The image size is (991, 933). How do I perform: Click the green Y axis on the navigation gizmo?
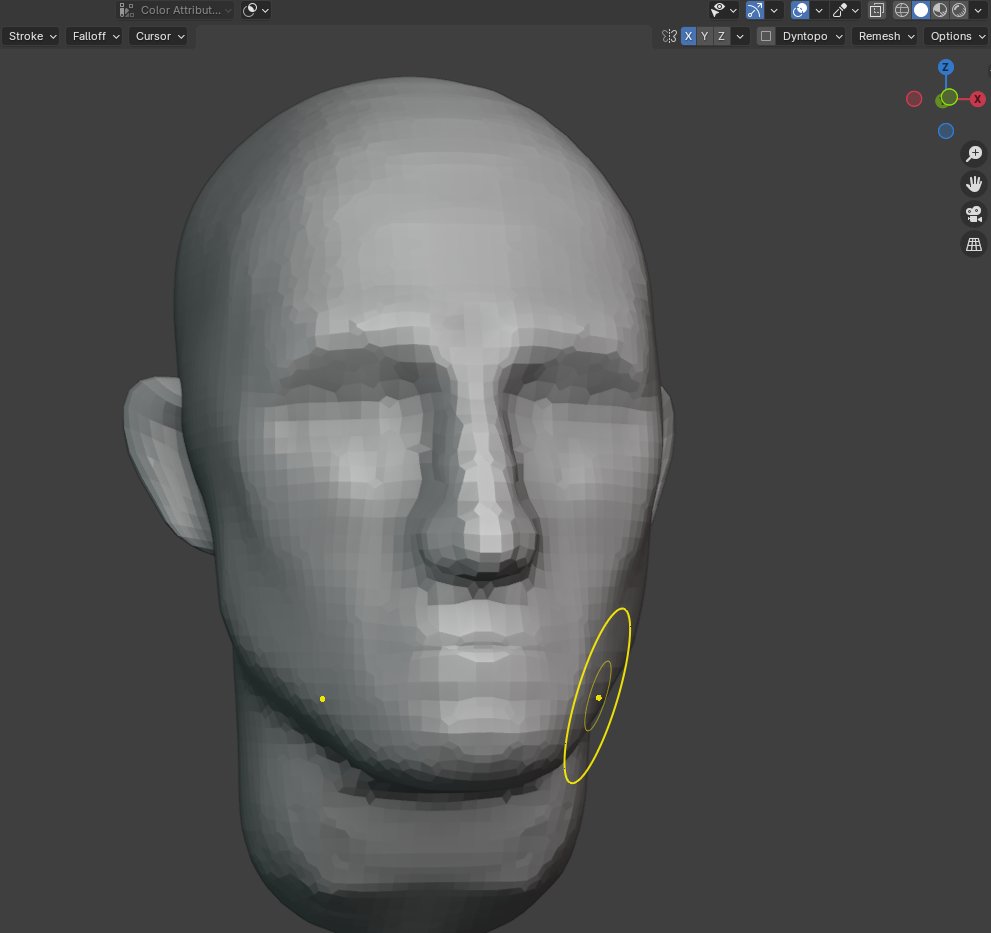(x=949, y=97)
